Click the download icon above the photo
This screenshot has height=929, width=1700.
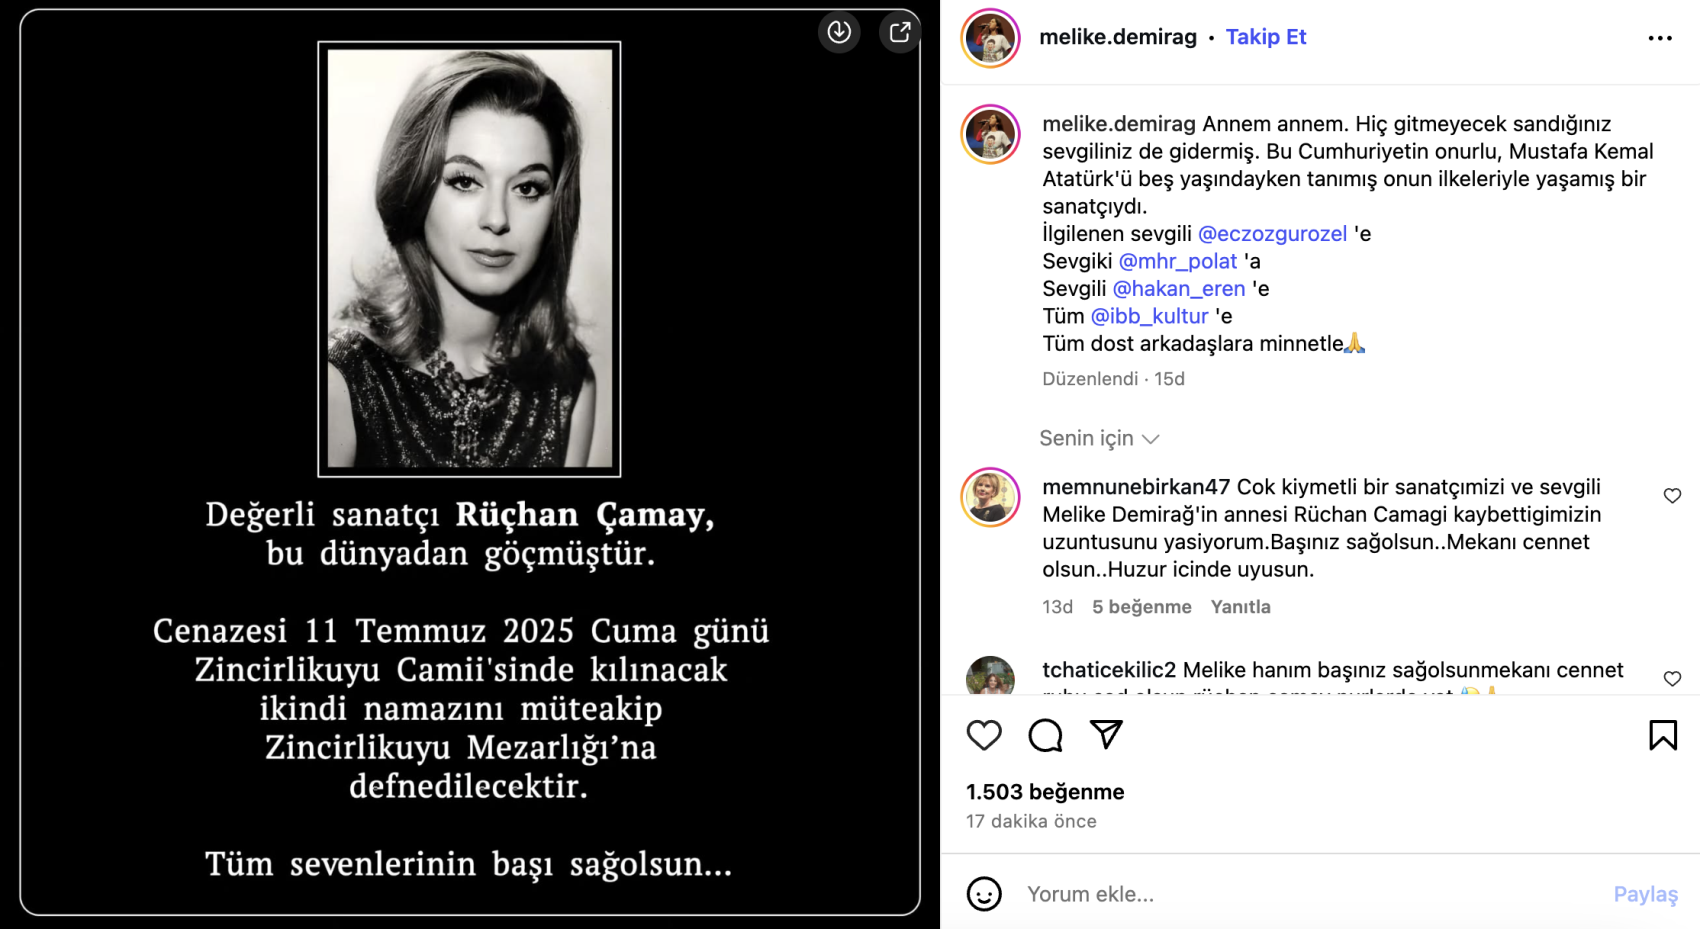pos(839,32)
